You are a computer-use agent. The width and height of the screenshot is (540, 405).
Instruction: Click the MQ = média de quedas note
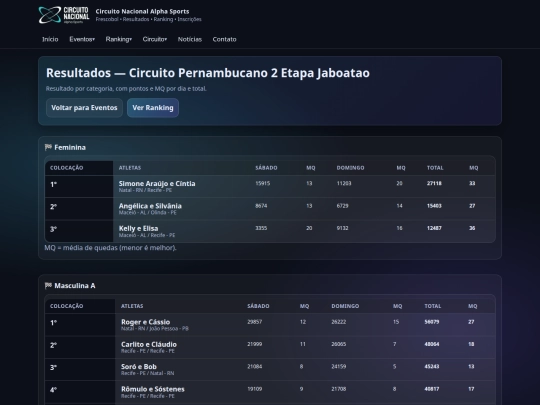pyautogui.click(x=111, y=248)
